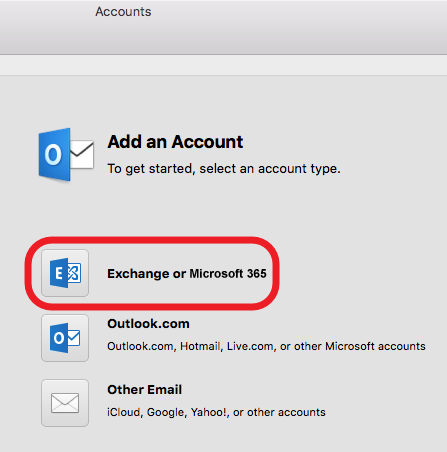Image resolution: width=447 pixels, height=452 pixels.
Task: Select Exchange or Microsoft 365 label
Action: pyautogui.click(x=187, y=274)
